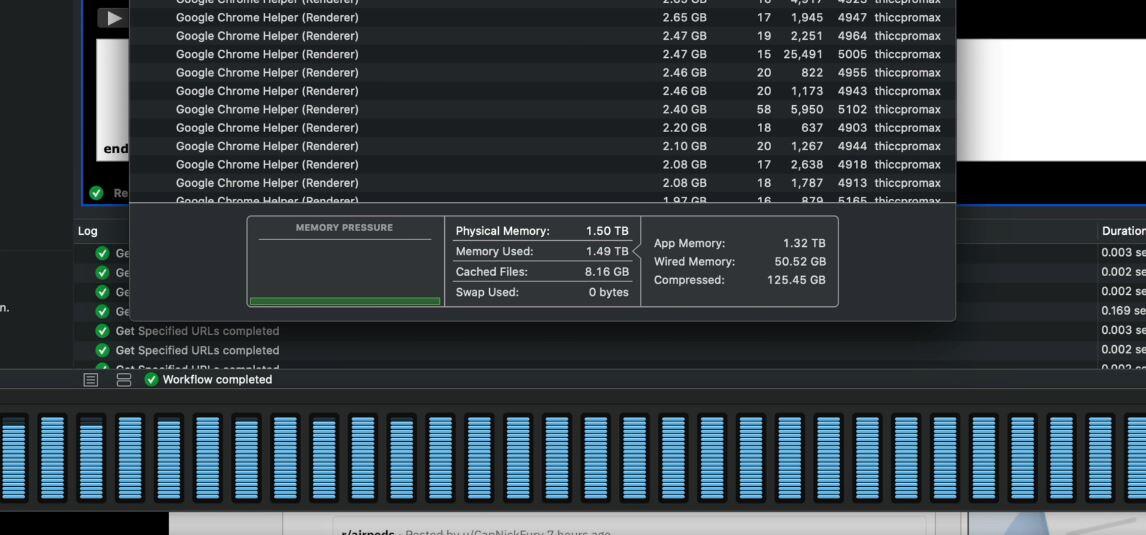Click the Memory Used row showing 1.49 TB
1146x535 pixels.
pyautogui.click(x=542, y=252)
